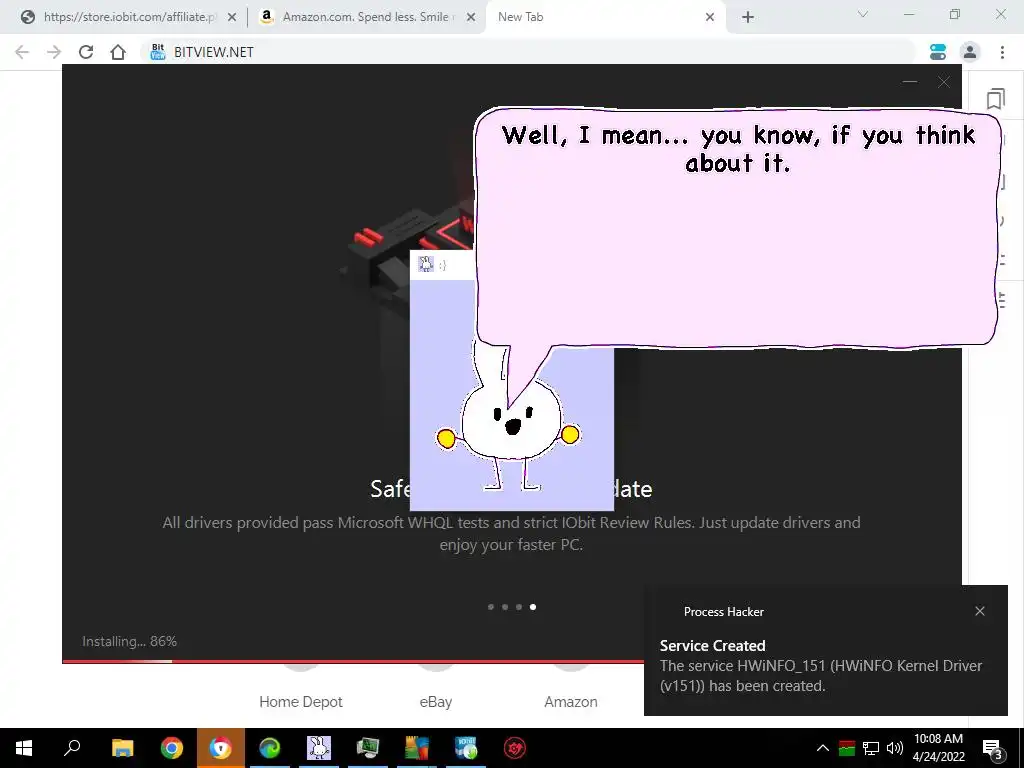Dismiss the Process Hacker notification
This screenshot has height=768, width=1024.
(x=980, y=611)
